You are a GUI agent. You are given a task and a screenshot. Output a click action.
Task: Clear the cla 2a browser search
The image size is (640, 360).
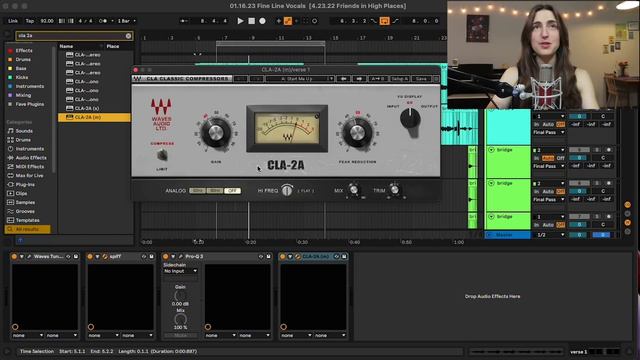click(x=128, y=36)
